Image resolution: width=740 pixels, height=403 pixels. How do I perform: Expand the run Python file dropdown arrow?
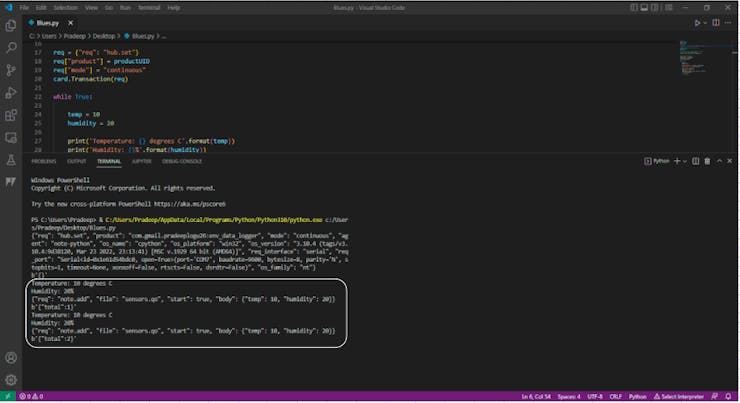click(703, 22)
